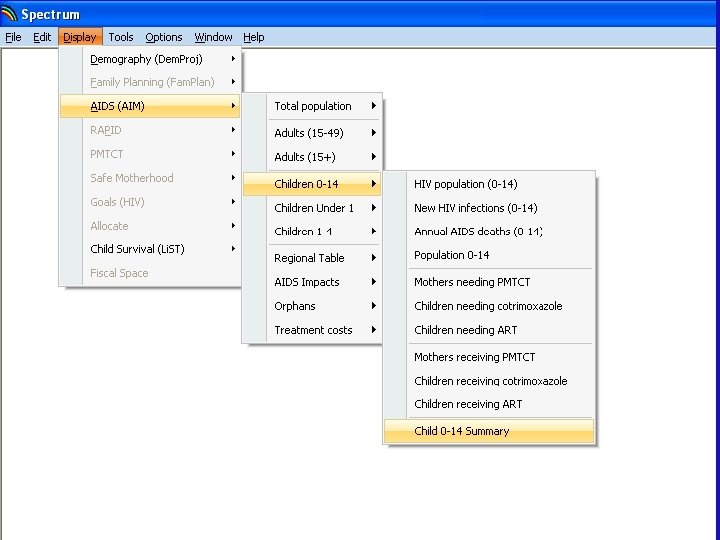Viewport: 720px width, 540px height.
Task: Expand the Regional Table submenu
Action: pos(312,258)
